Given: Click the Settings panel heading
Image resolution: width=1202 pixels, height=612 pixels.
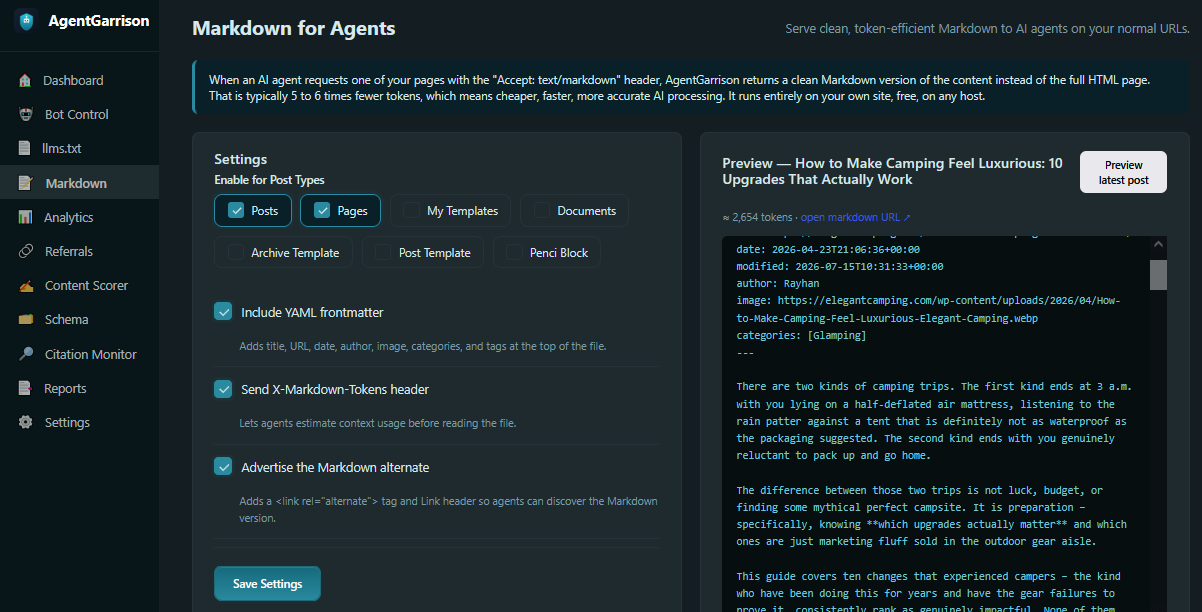Looking at the screenshot, I should [x=240, y=159].
